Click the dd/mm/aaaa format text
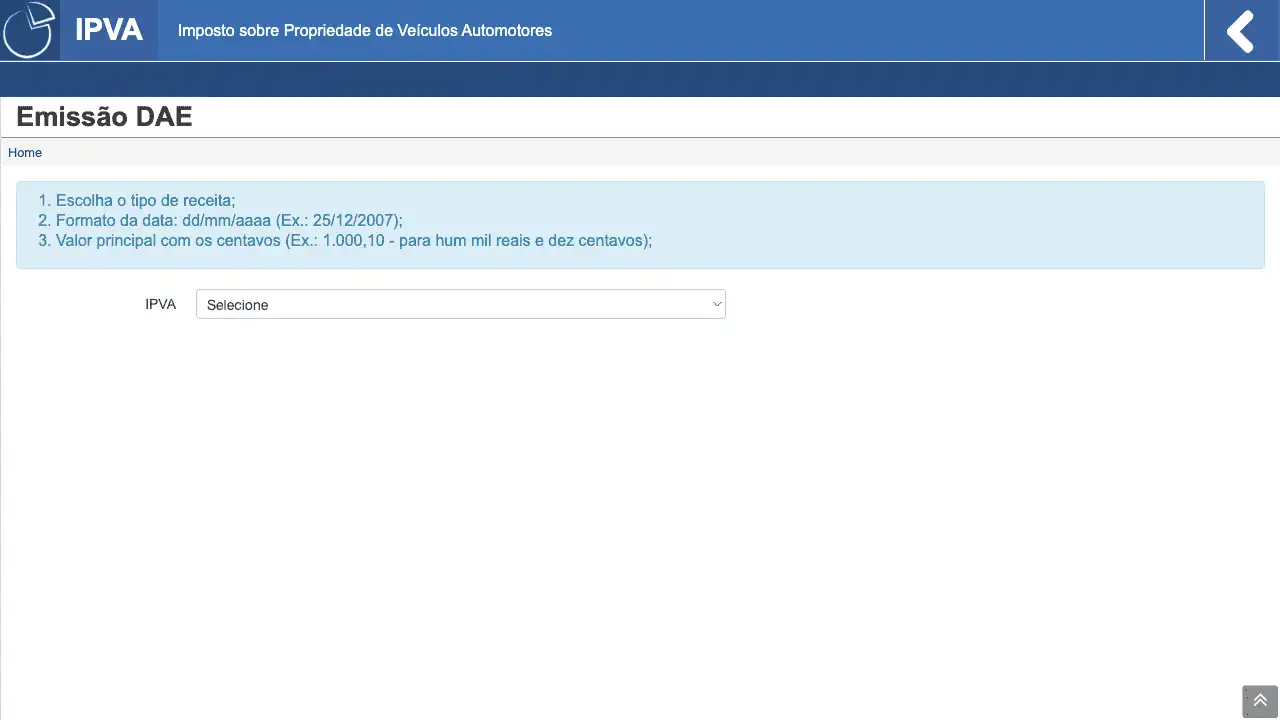1280x720 pixels. pyautogui.click(x=226, y=220)
